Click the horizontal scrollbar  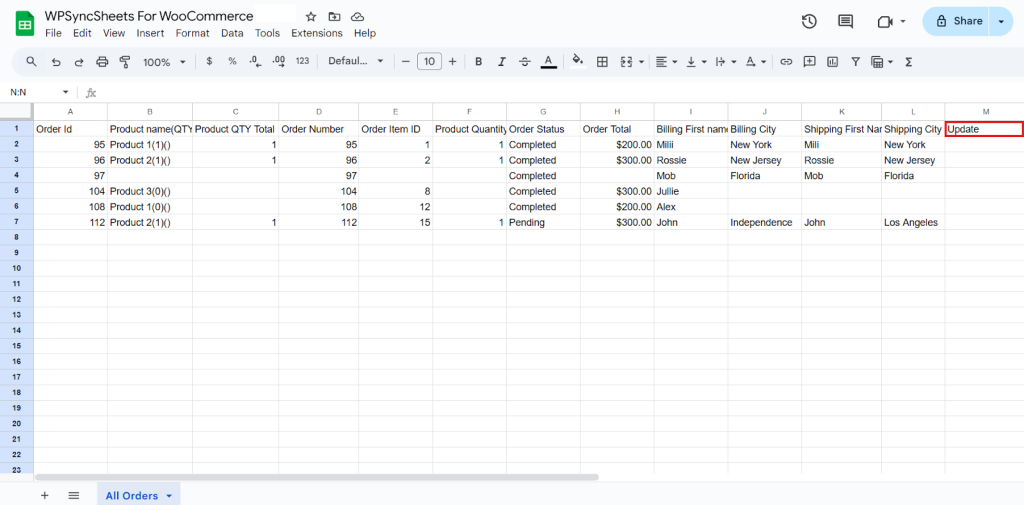point(317,477)
